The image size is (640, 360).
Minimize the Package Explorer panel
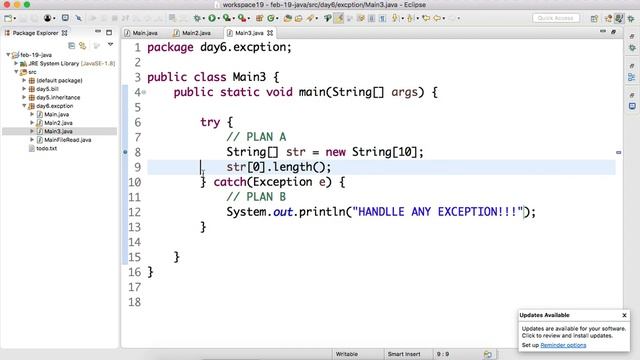[98, 31]
